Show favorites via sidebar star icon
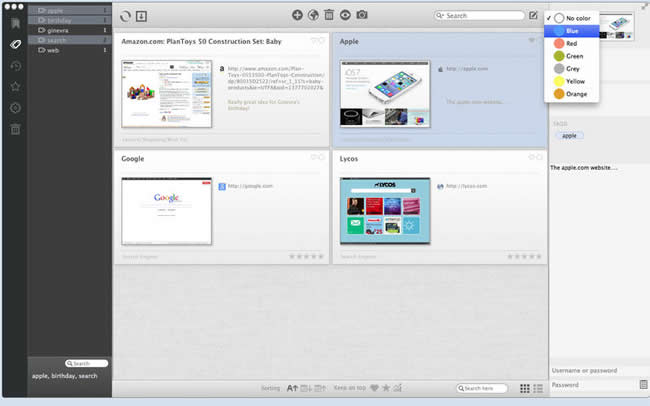 (15, 87)
